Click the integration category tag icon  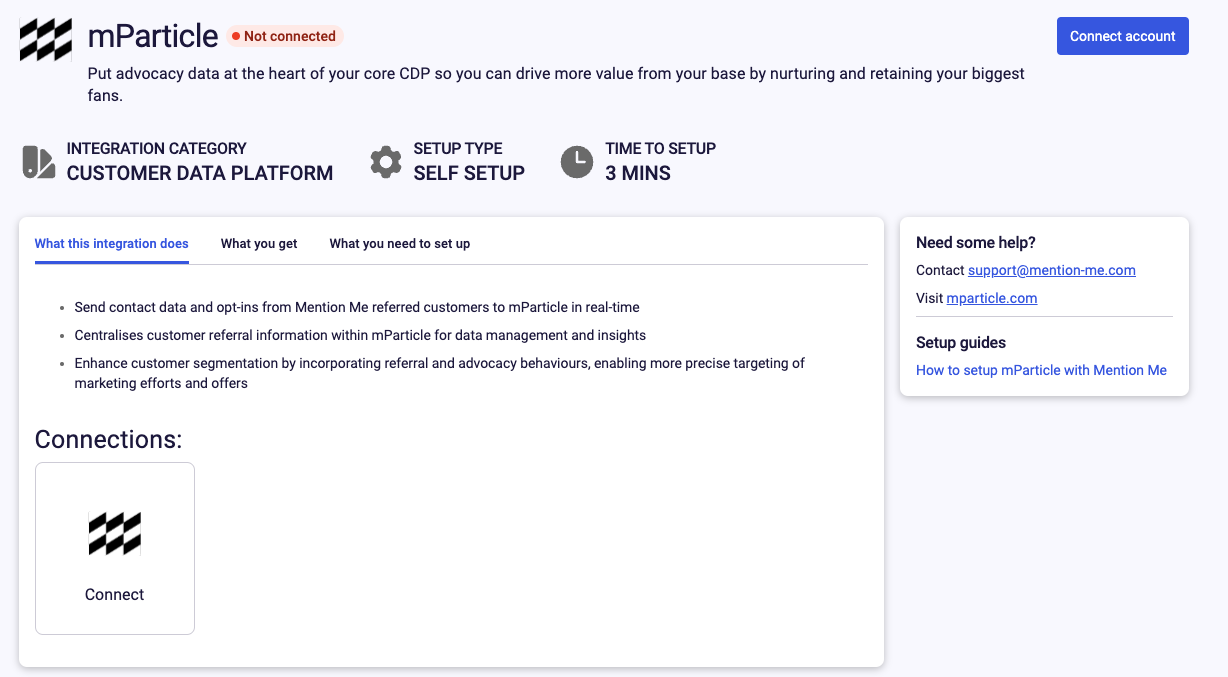click(x=39, y=162)
